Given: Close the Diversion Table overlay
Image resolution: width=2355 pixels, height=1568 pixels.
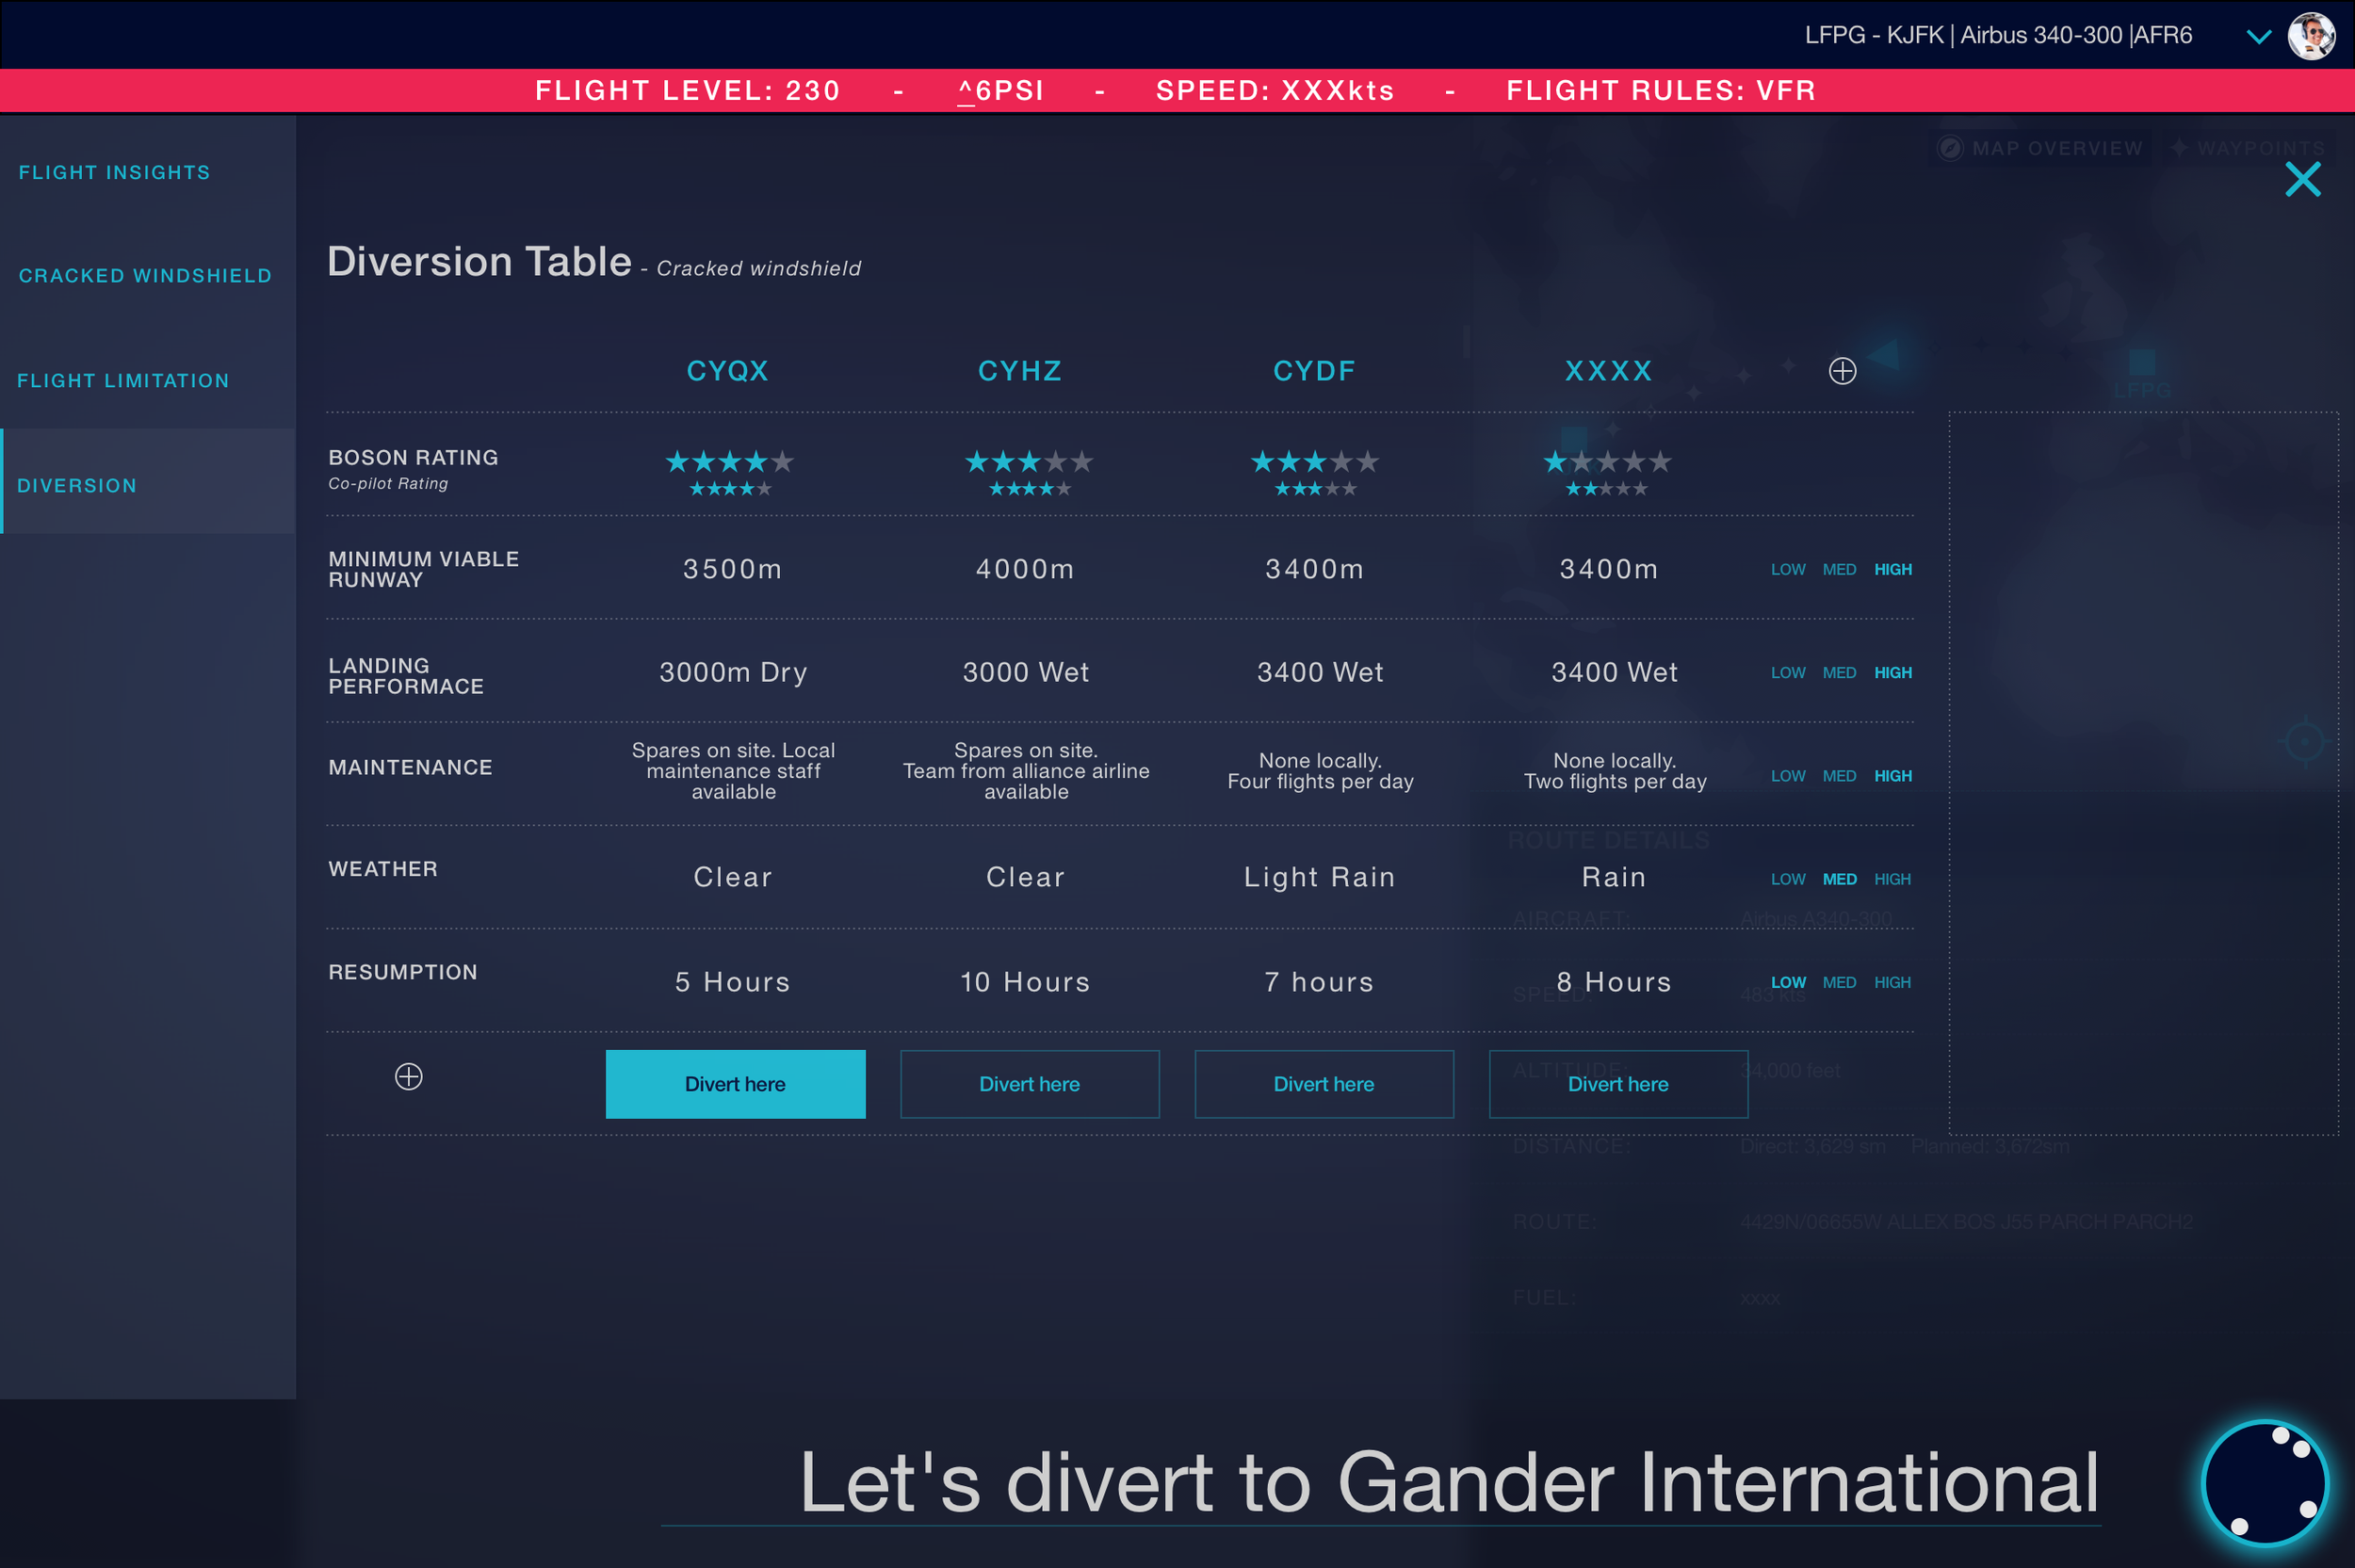Looking at the screenshot, I should tap(2302, 180).
